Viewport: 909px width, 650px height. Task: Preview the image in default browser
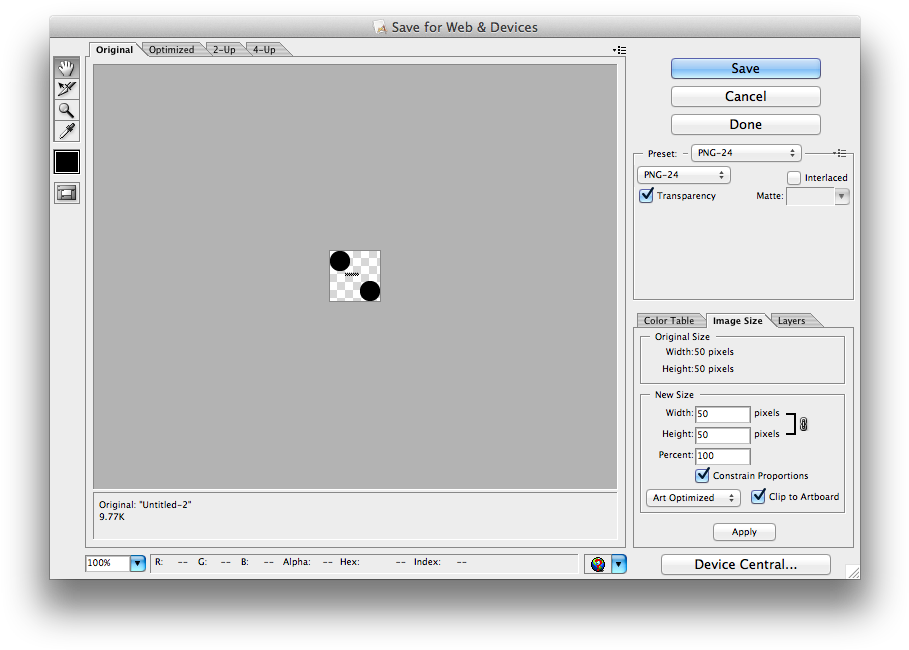pos(596,563)
